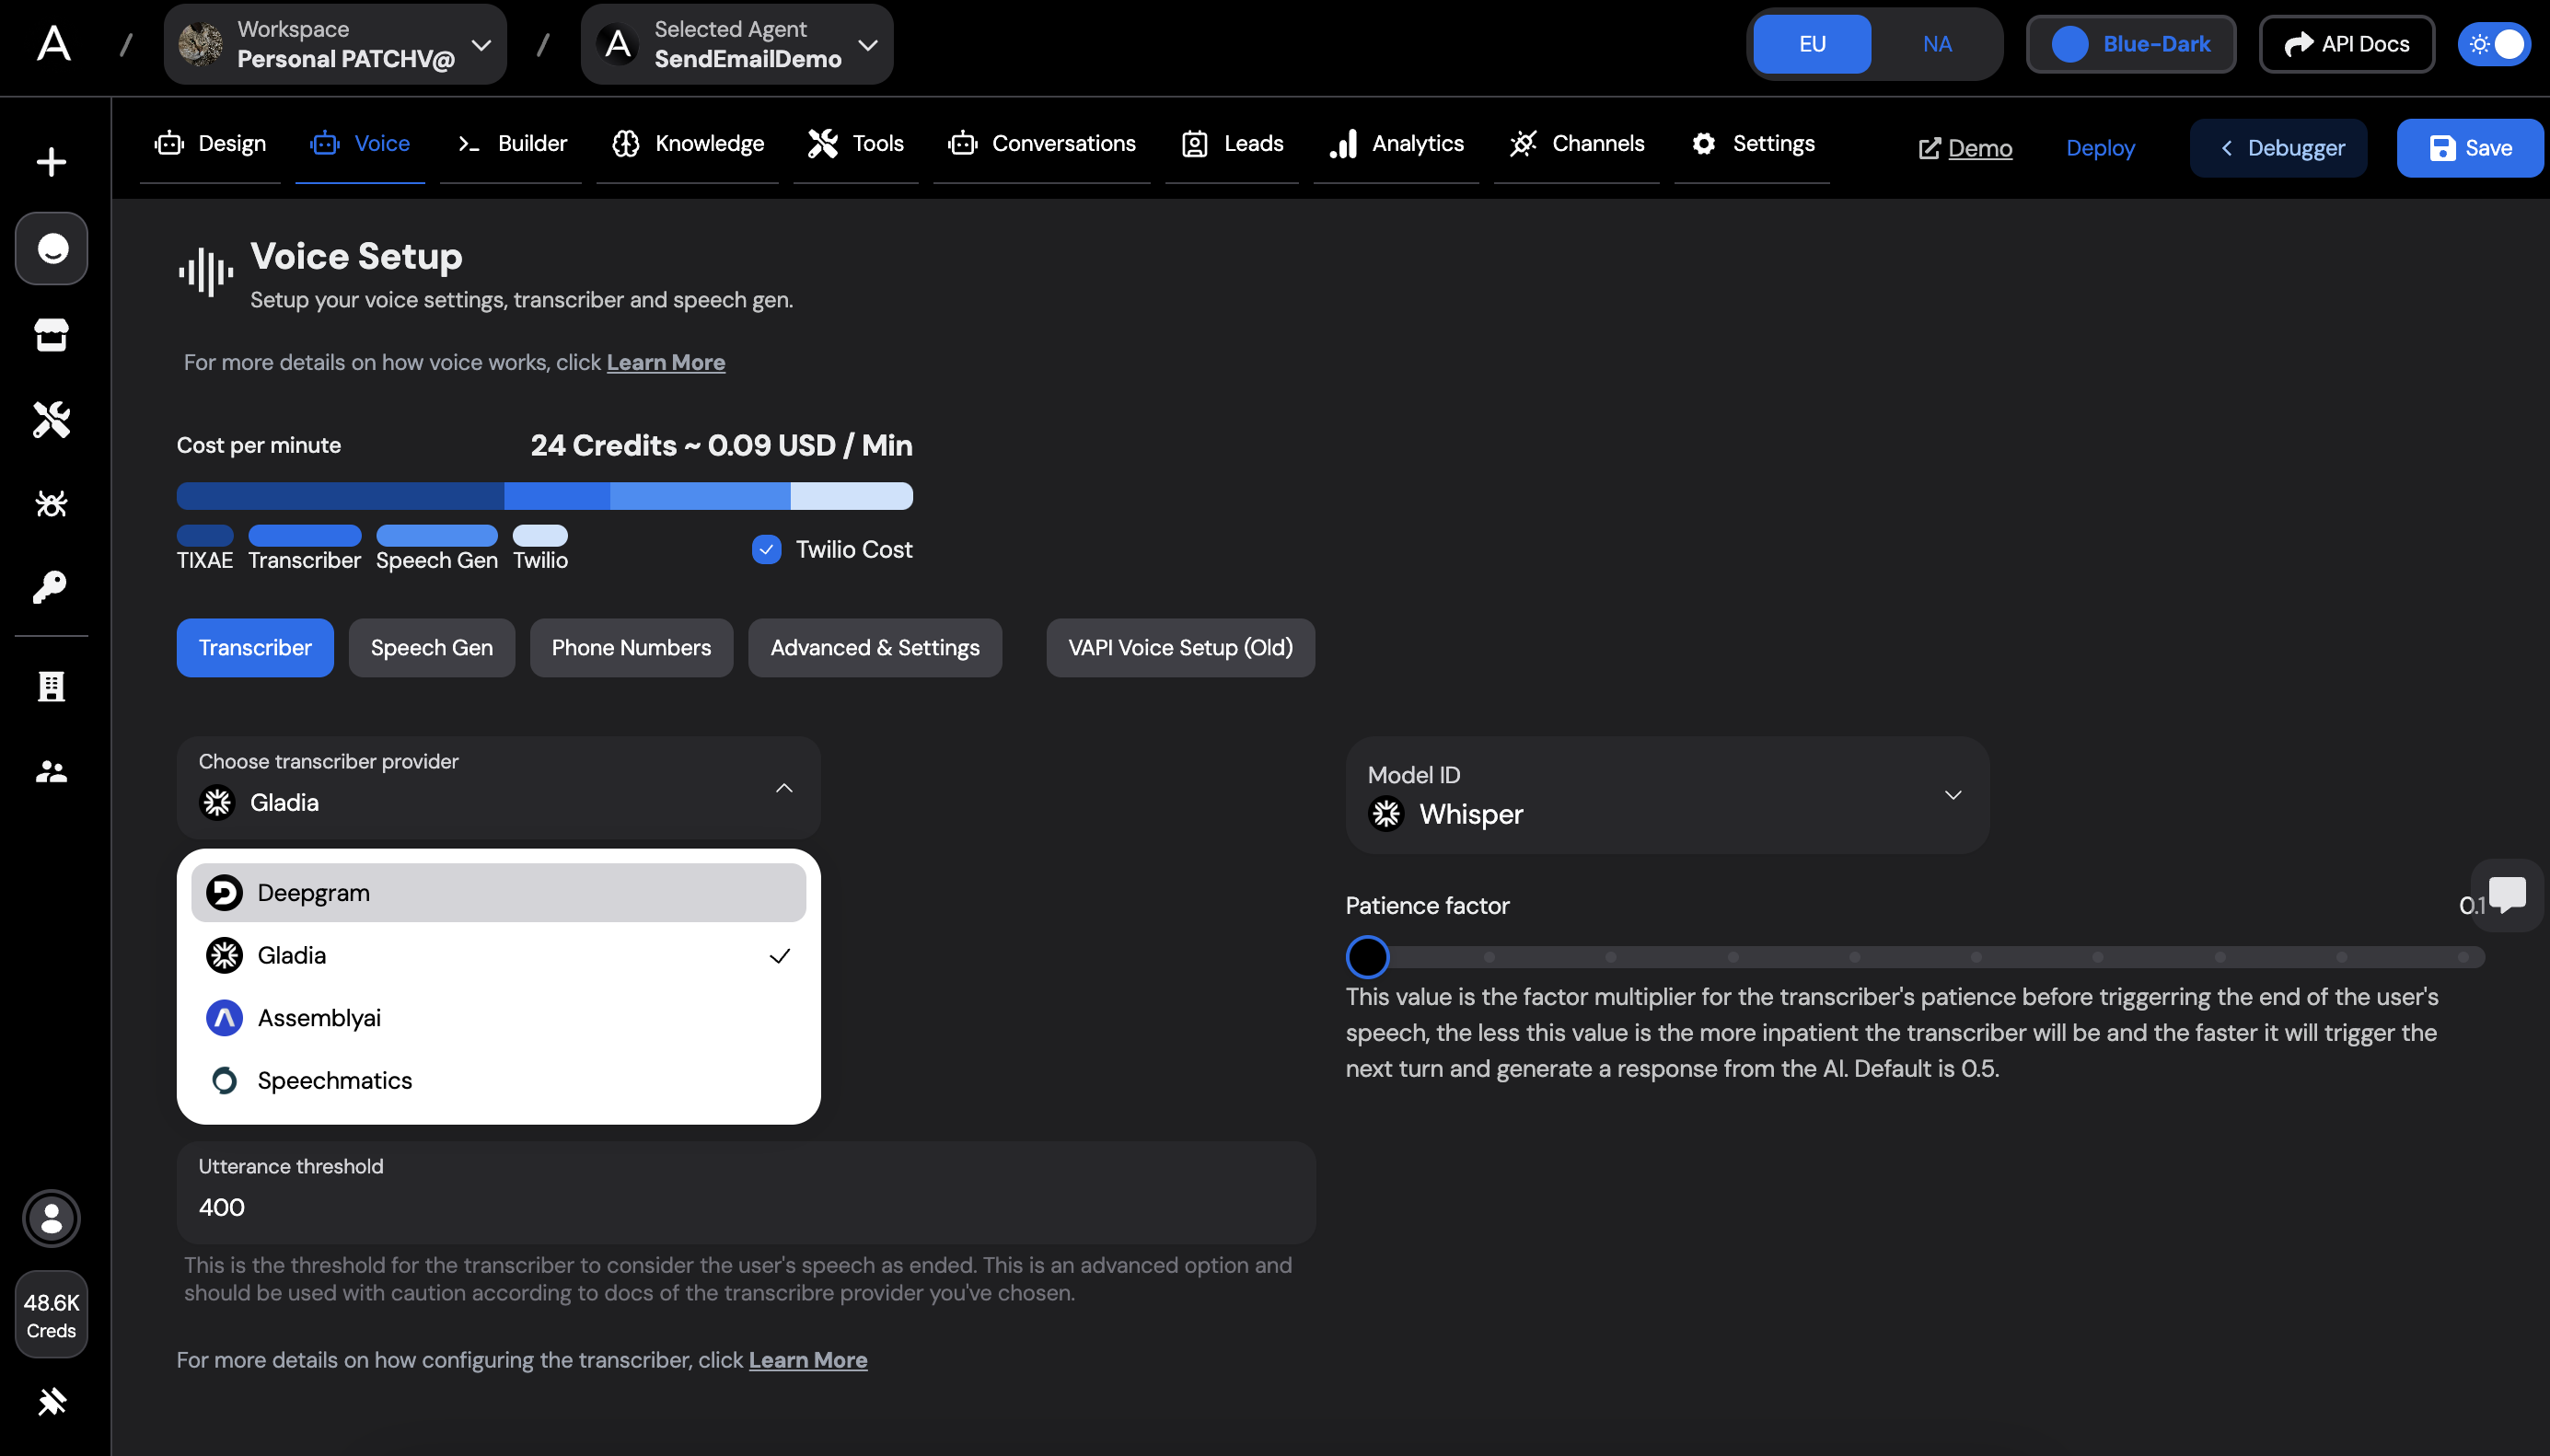The height and width of the screenshot is (1456, 2550).
Task: Open Advanced & Settings tab
Action: pos(875,648)
